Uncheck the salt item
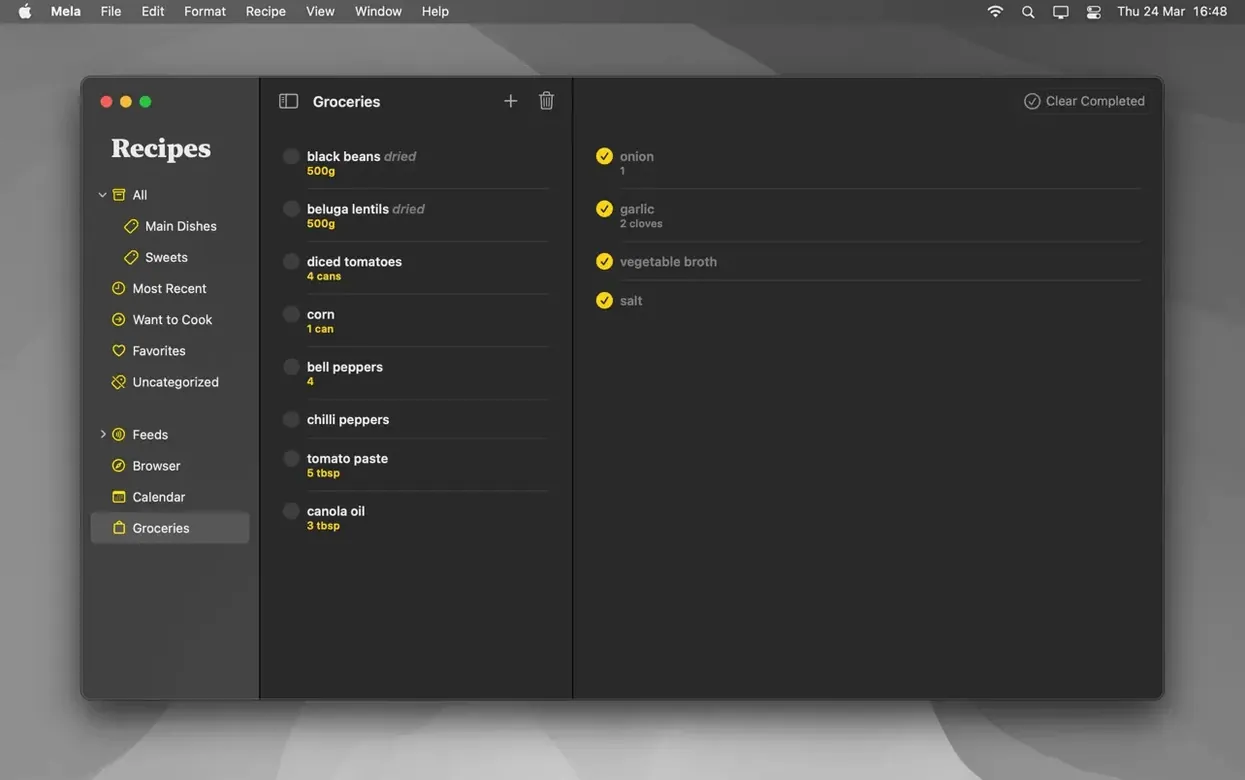The height and width of the screenshot is (780, 1245). pos(604,301)
